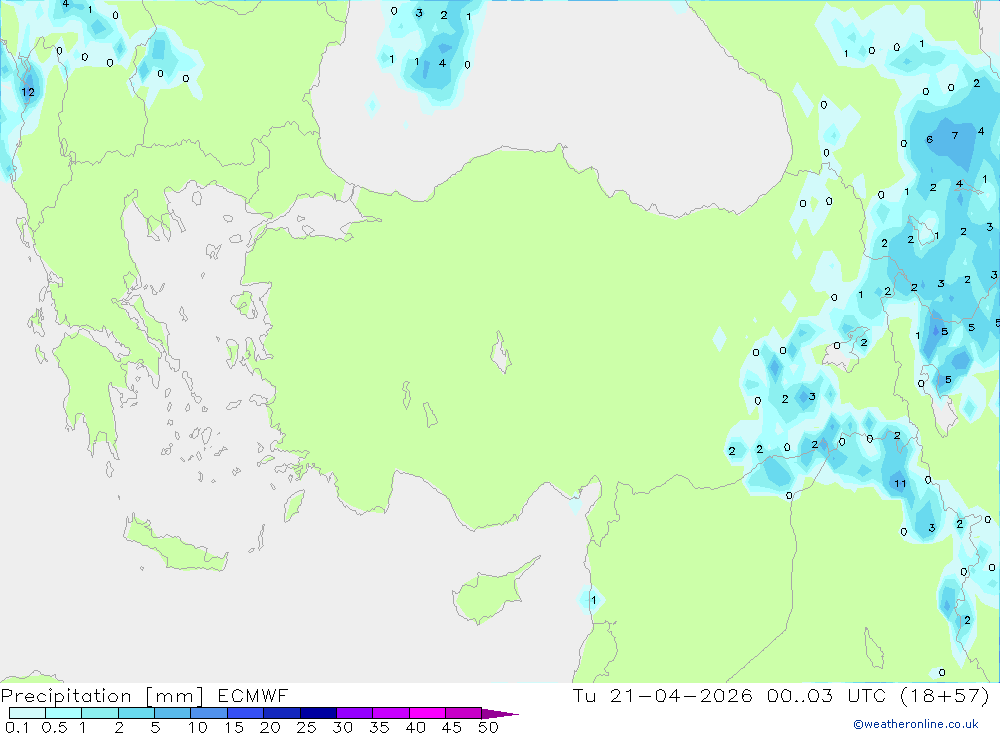1000x733 pixels.
Task: Click the legend label "25"
Action: pos(306,727)
